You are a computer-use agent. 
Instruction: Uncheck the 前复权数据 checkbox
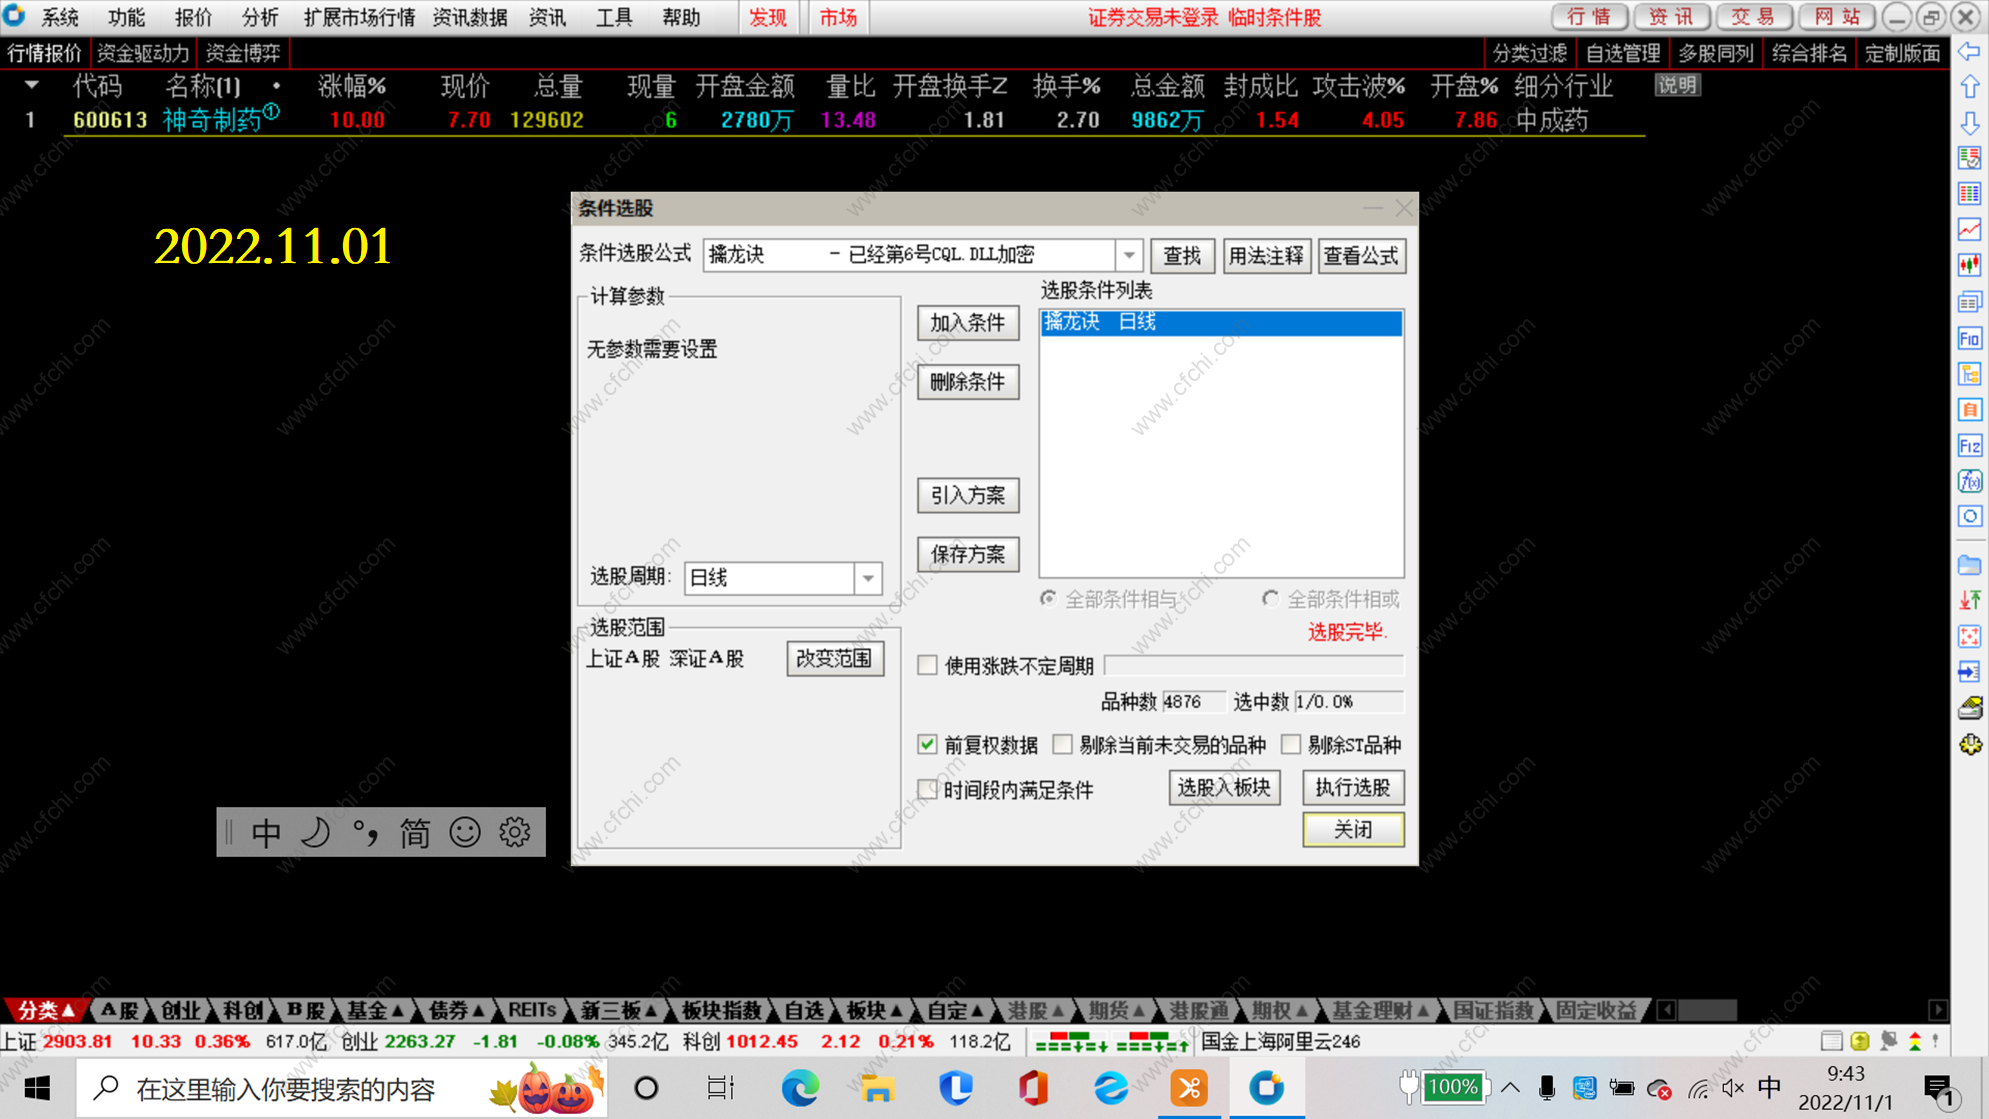pyautogui.click(x=927, y=744)
